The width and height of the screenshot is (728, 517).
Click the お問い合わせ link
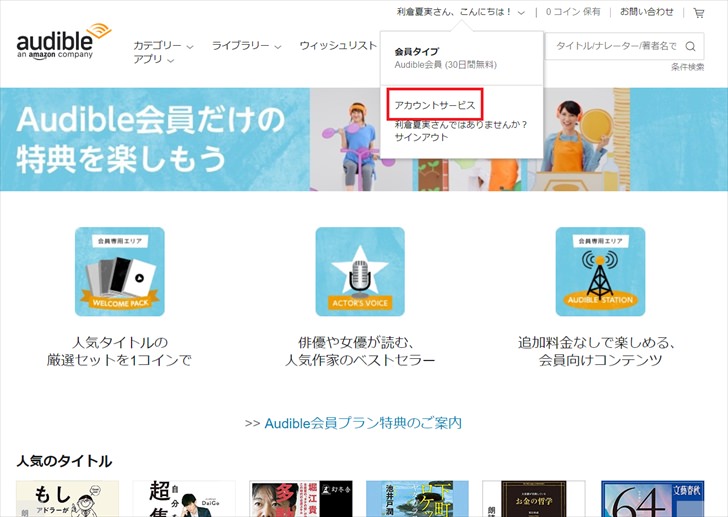[x=647, y=12]
